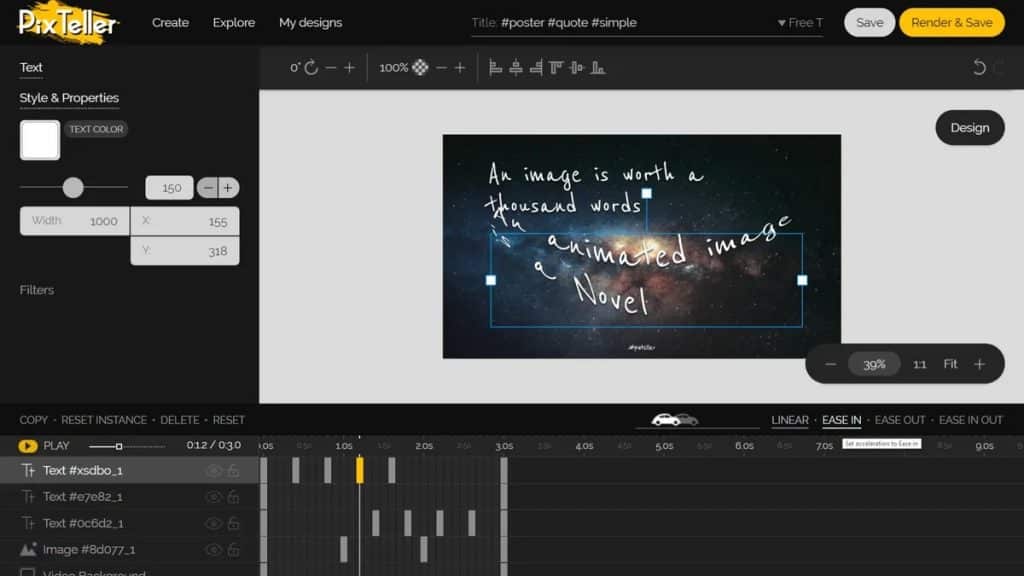
Task: Align the element to horizontal center
Action: coord(516,67)
